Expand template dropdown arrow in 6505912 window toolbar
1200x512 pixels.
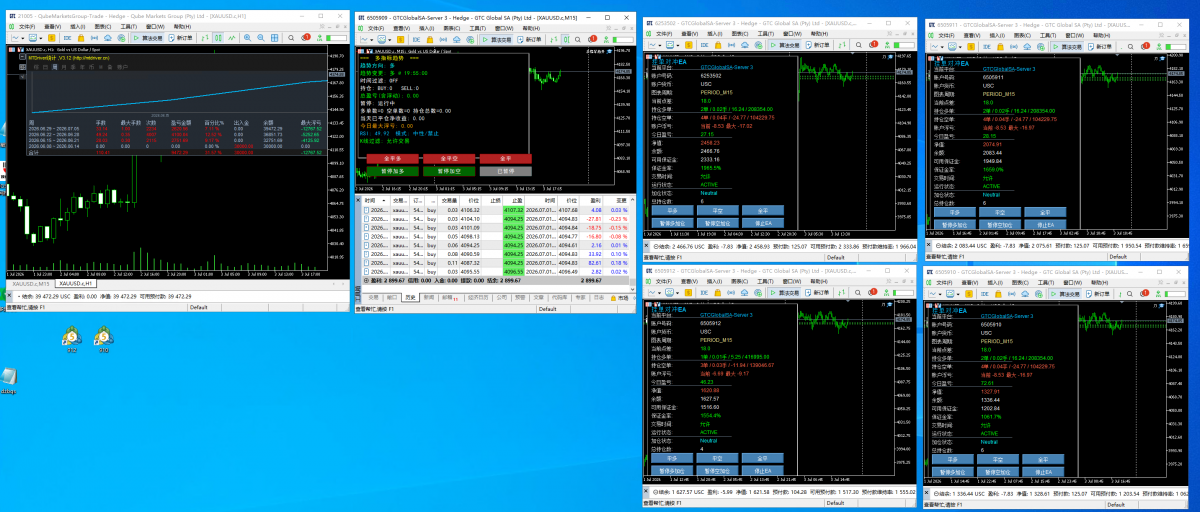point(677,293)
